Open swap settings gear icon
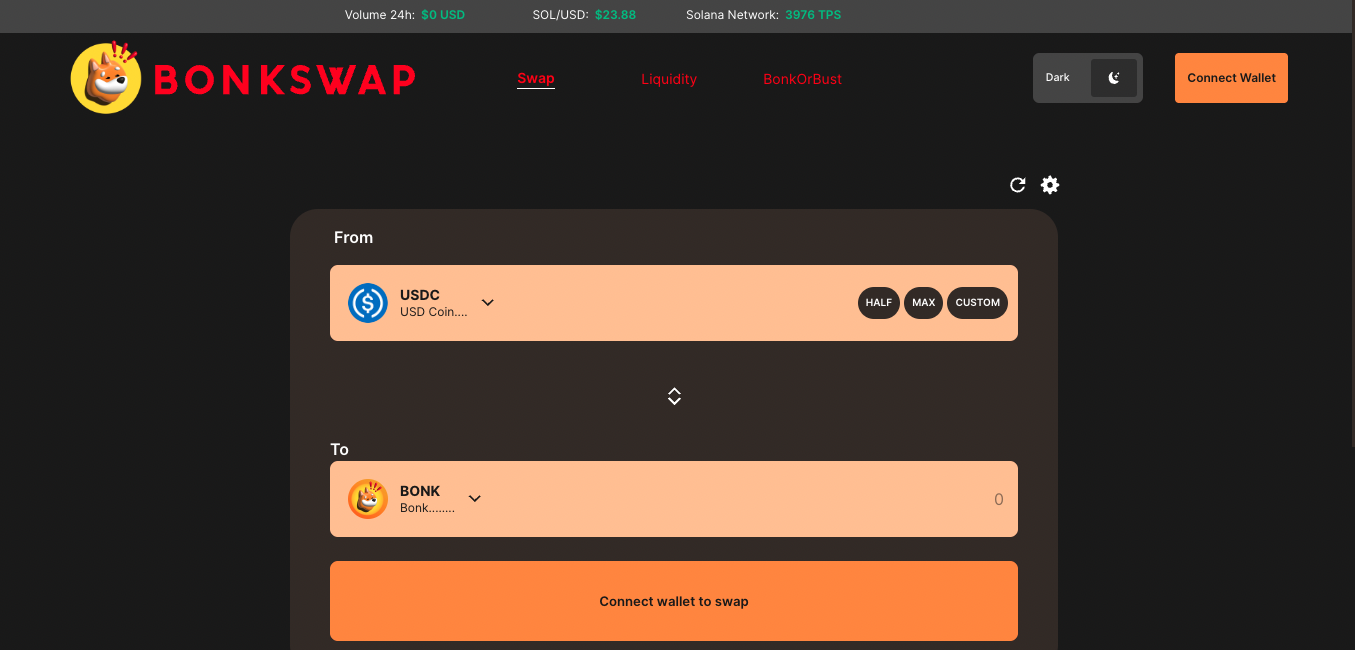The width and height of the screenshot is (1355, 650). point(1050,185)
